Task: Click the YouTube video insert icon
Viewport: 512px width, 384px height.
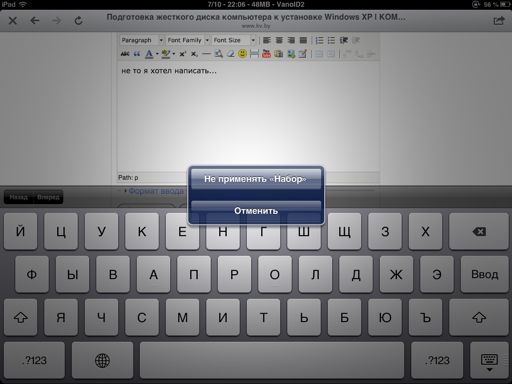Action: [266, 53]
